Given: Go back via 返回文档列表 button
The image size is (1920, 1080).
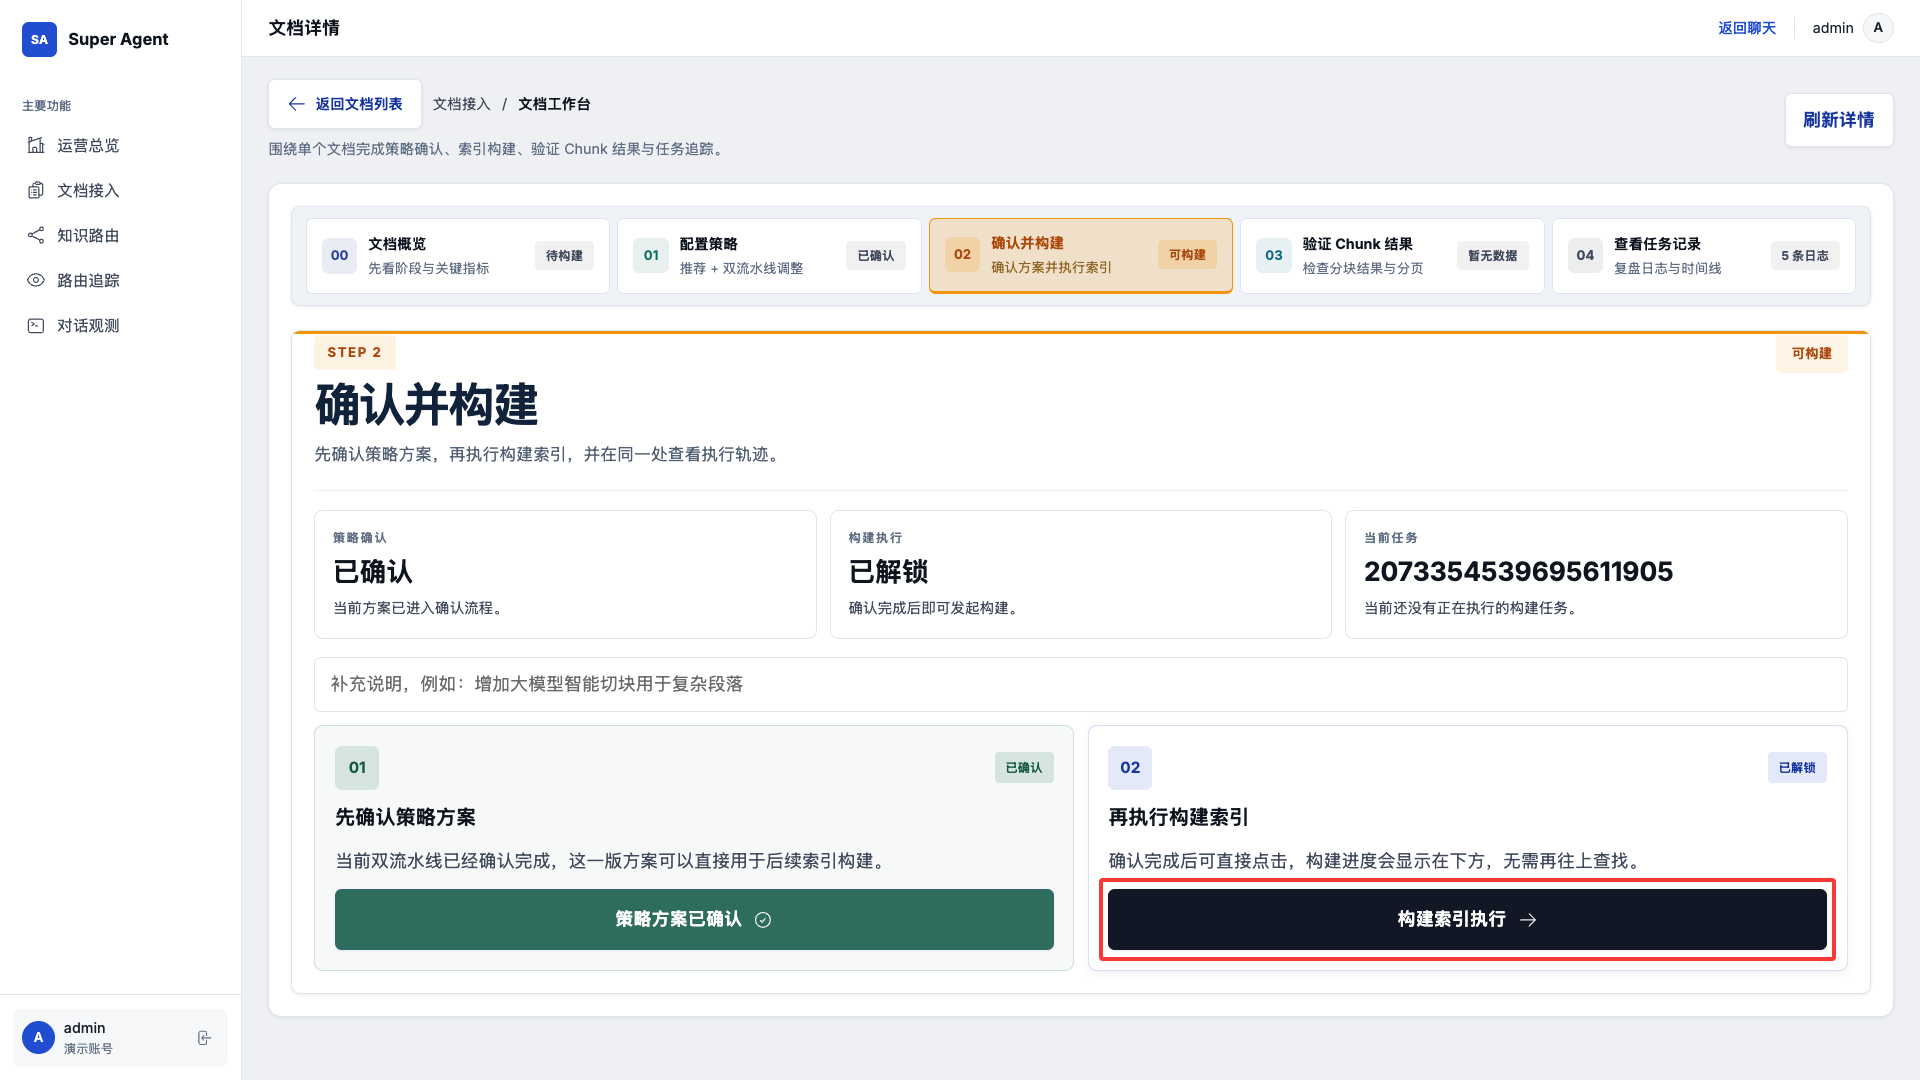Looking at the screenshot, I should coord(345,104).
